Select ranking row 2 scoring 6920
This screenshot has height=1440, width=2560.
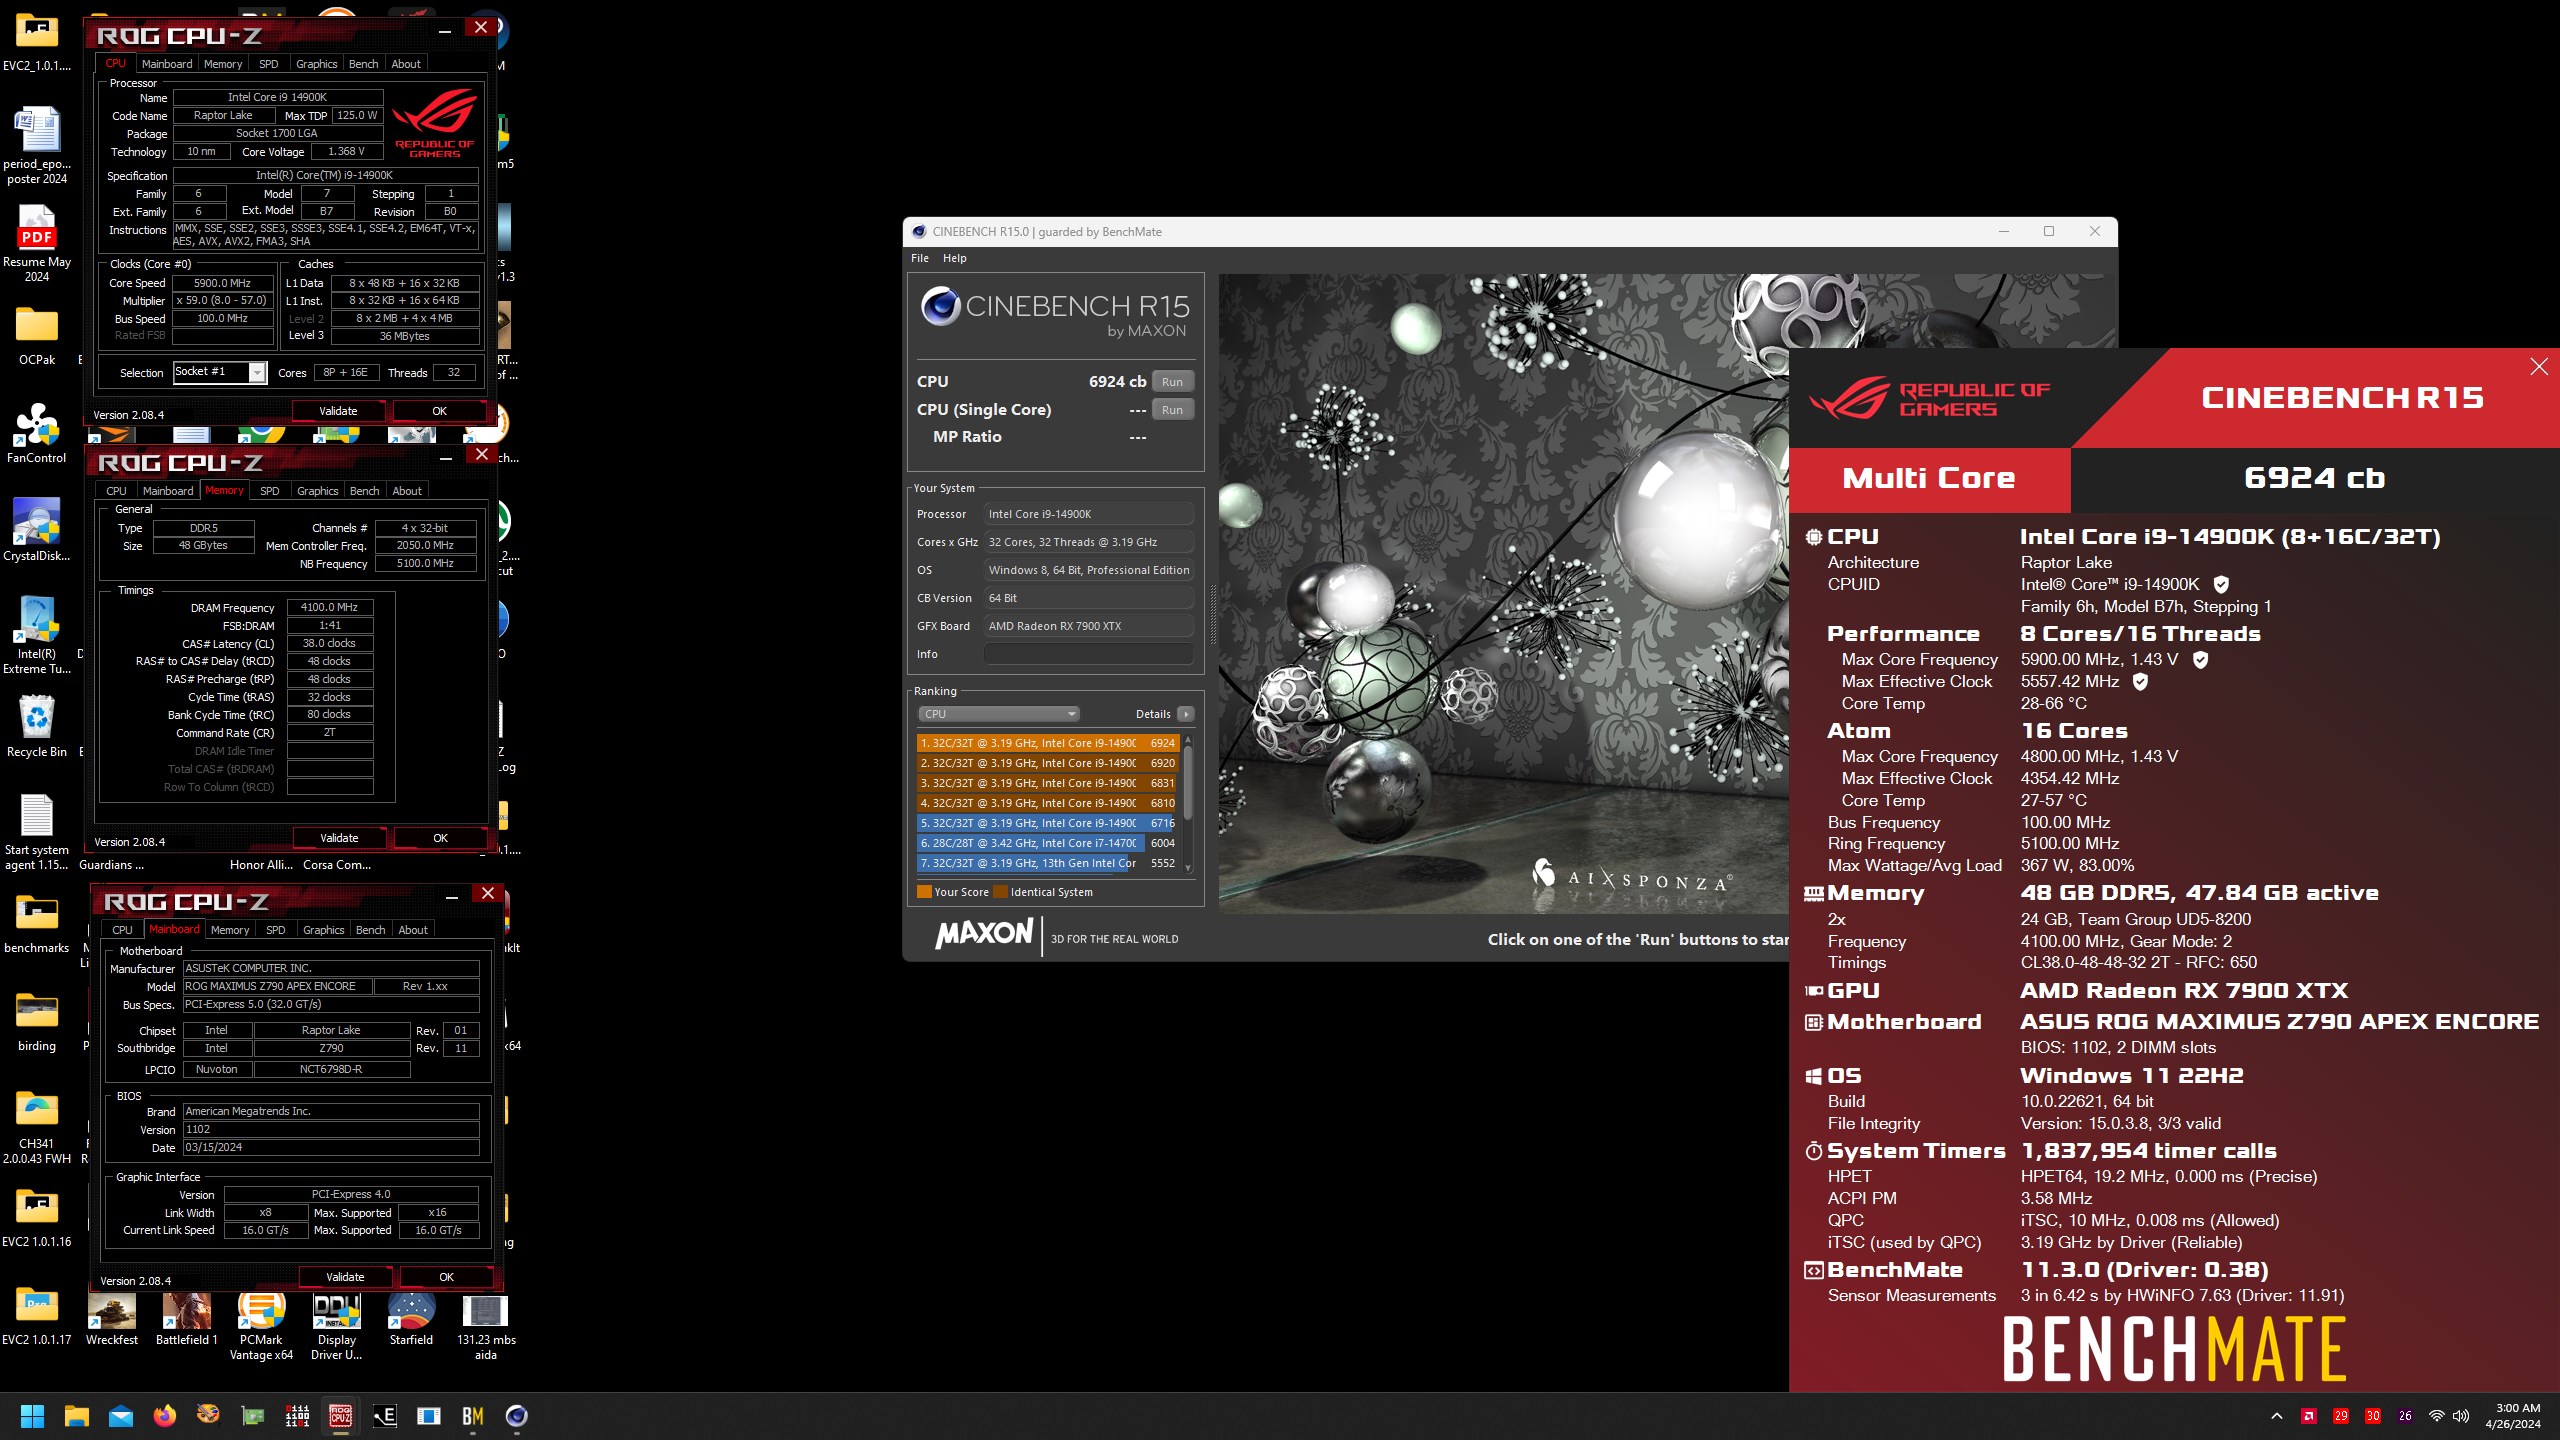(1047, 763)
